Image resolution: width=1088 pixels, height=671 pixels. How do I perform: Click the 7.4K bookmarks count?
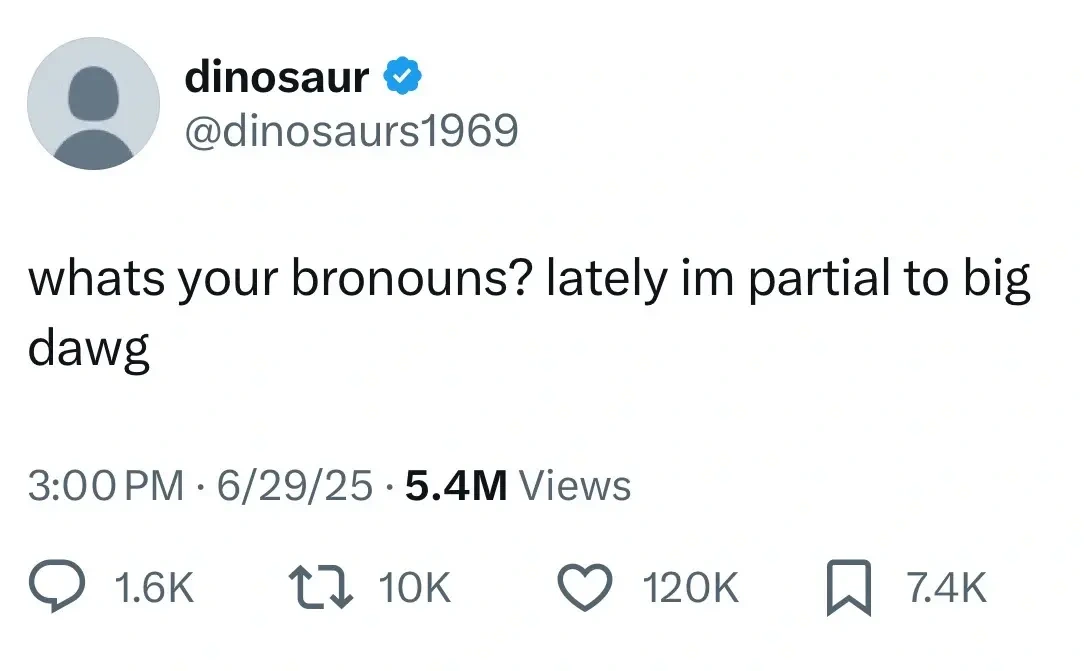946,588
